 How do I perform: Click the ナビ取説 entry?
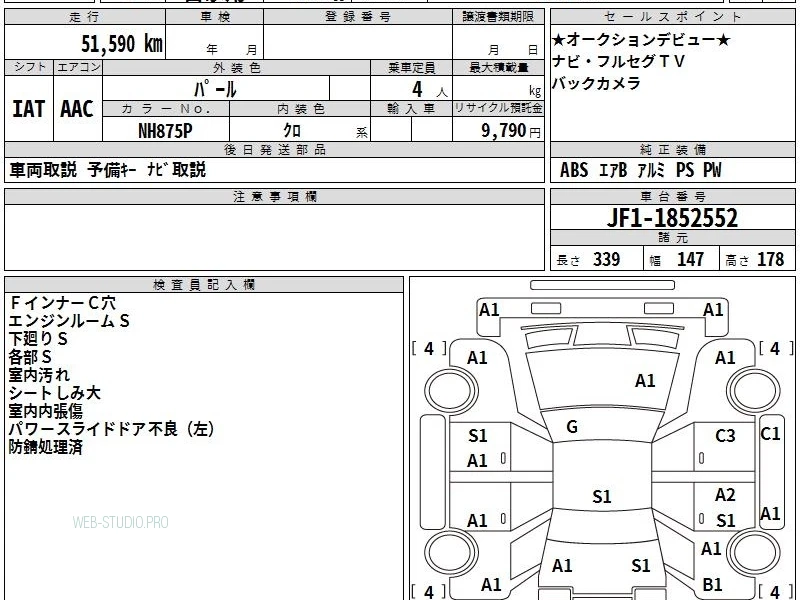point(177,170)
